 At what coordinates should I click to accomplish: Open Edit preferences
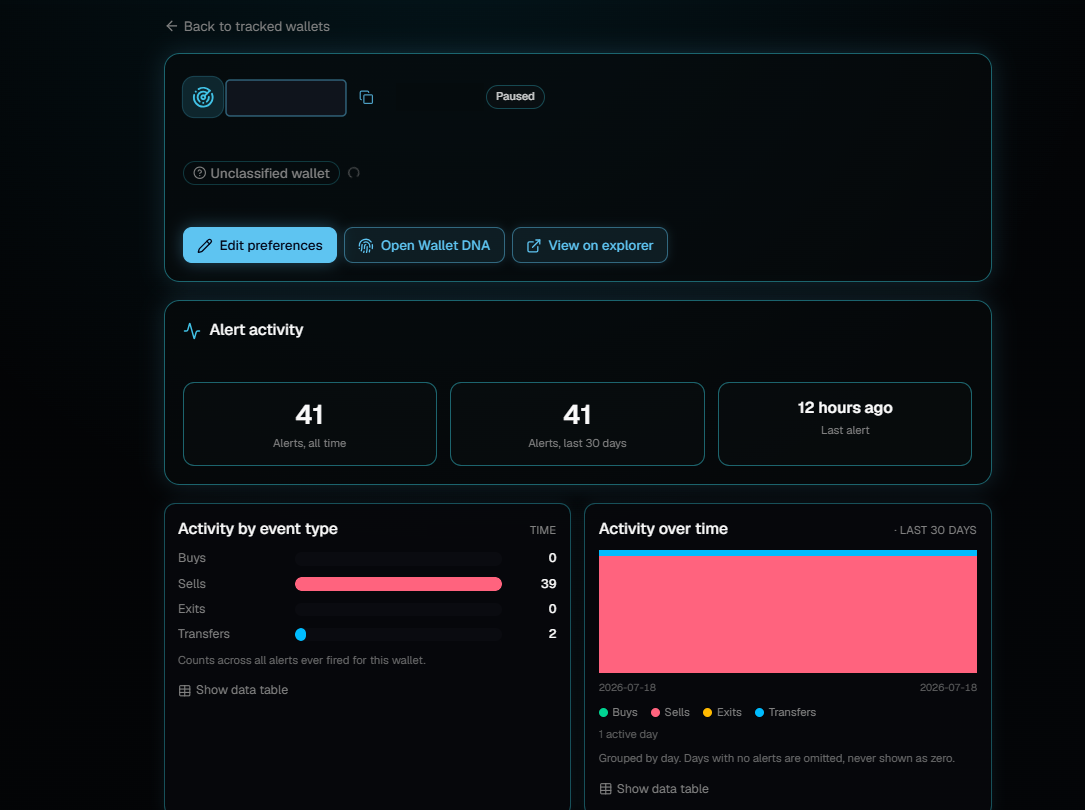coord(259,245)
